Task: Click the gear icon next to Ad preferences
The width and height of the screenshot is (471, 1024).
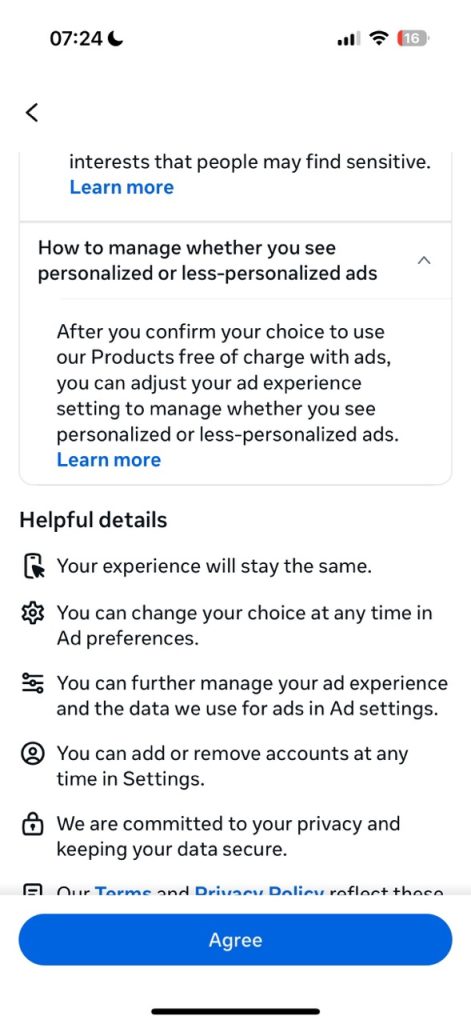Action: (33, 613)
